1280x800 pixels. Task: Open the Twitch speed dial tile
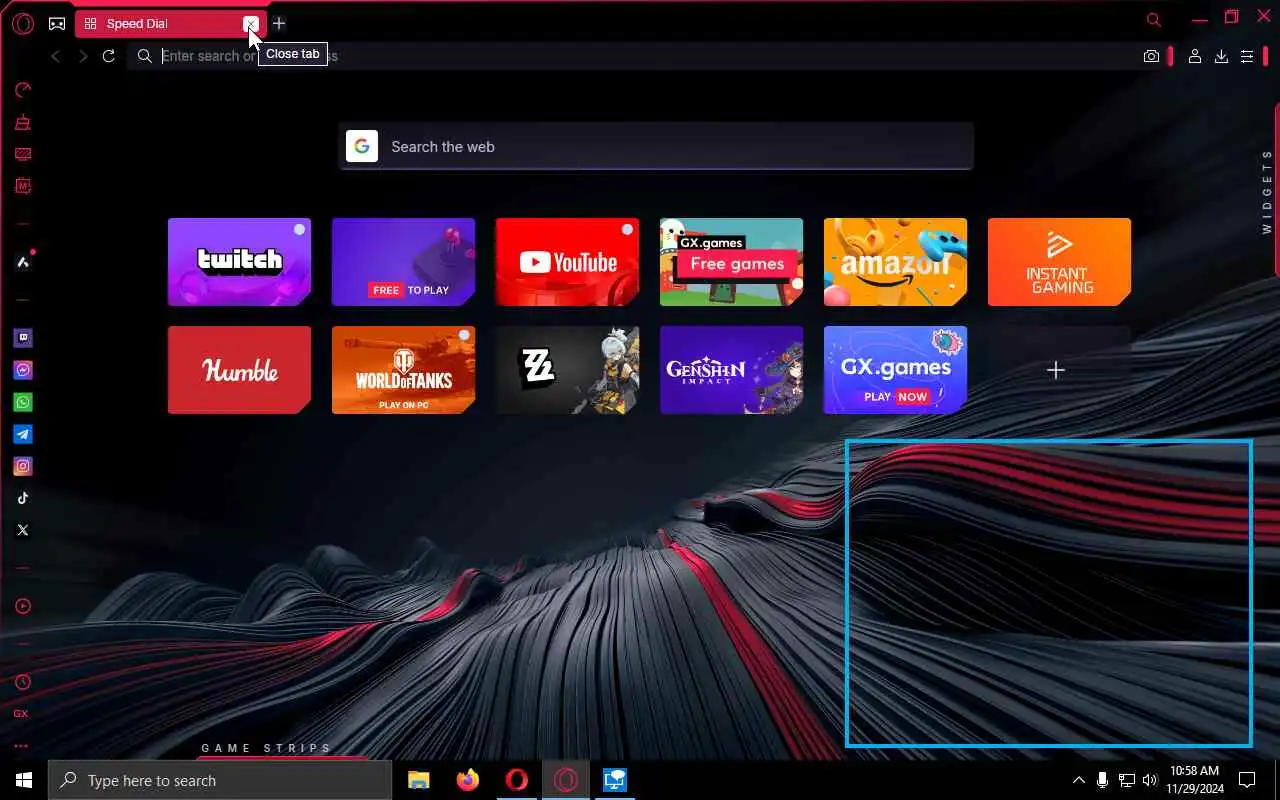coord(239,262)
